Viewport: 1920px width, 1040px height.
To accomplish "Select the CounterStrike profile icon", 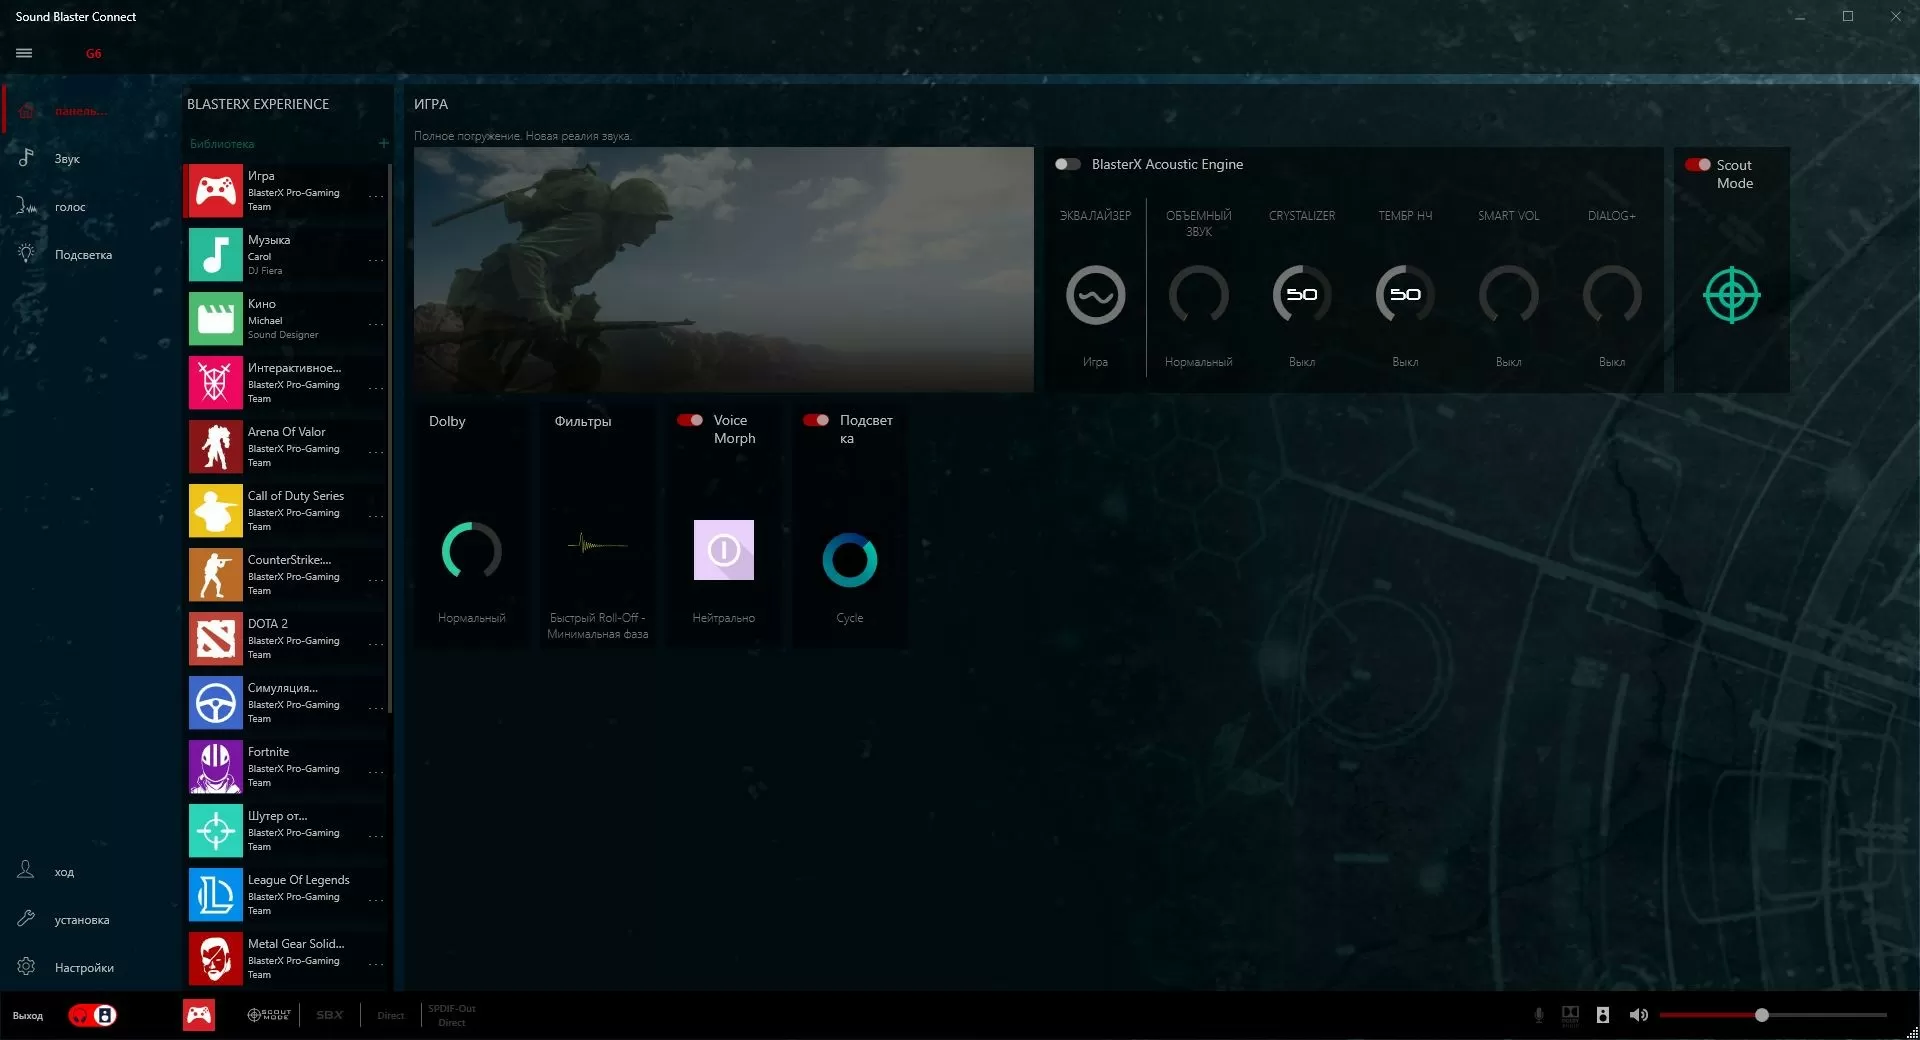I will [x=215, y=574].
